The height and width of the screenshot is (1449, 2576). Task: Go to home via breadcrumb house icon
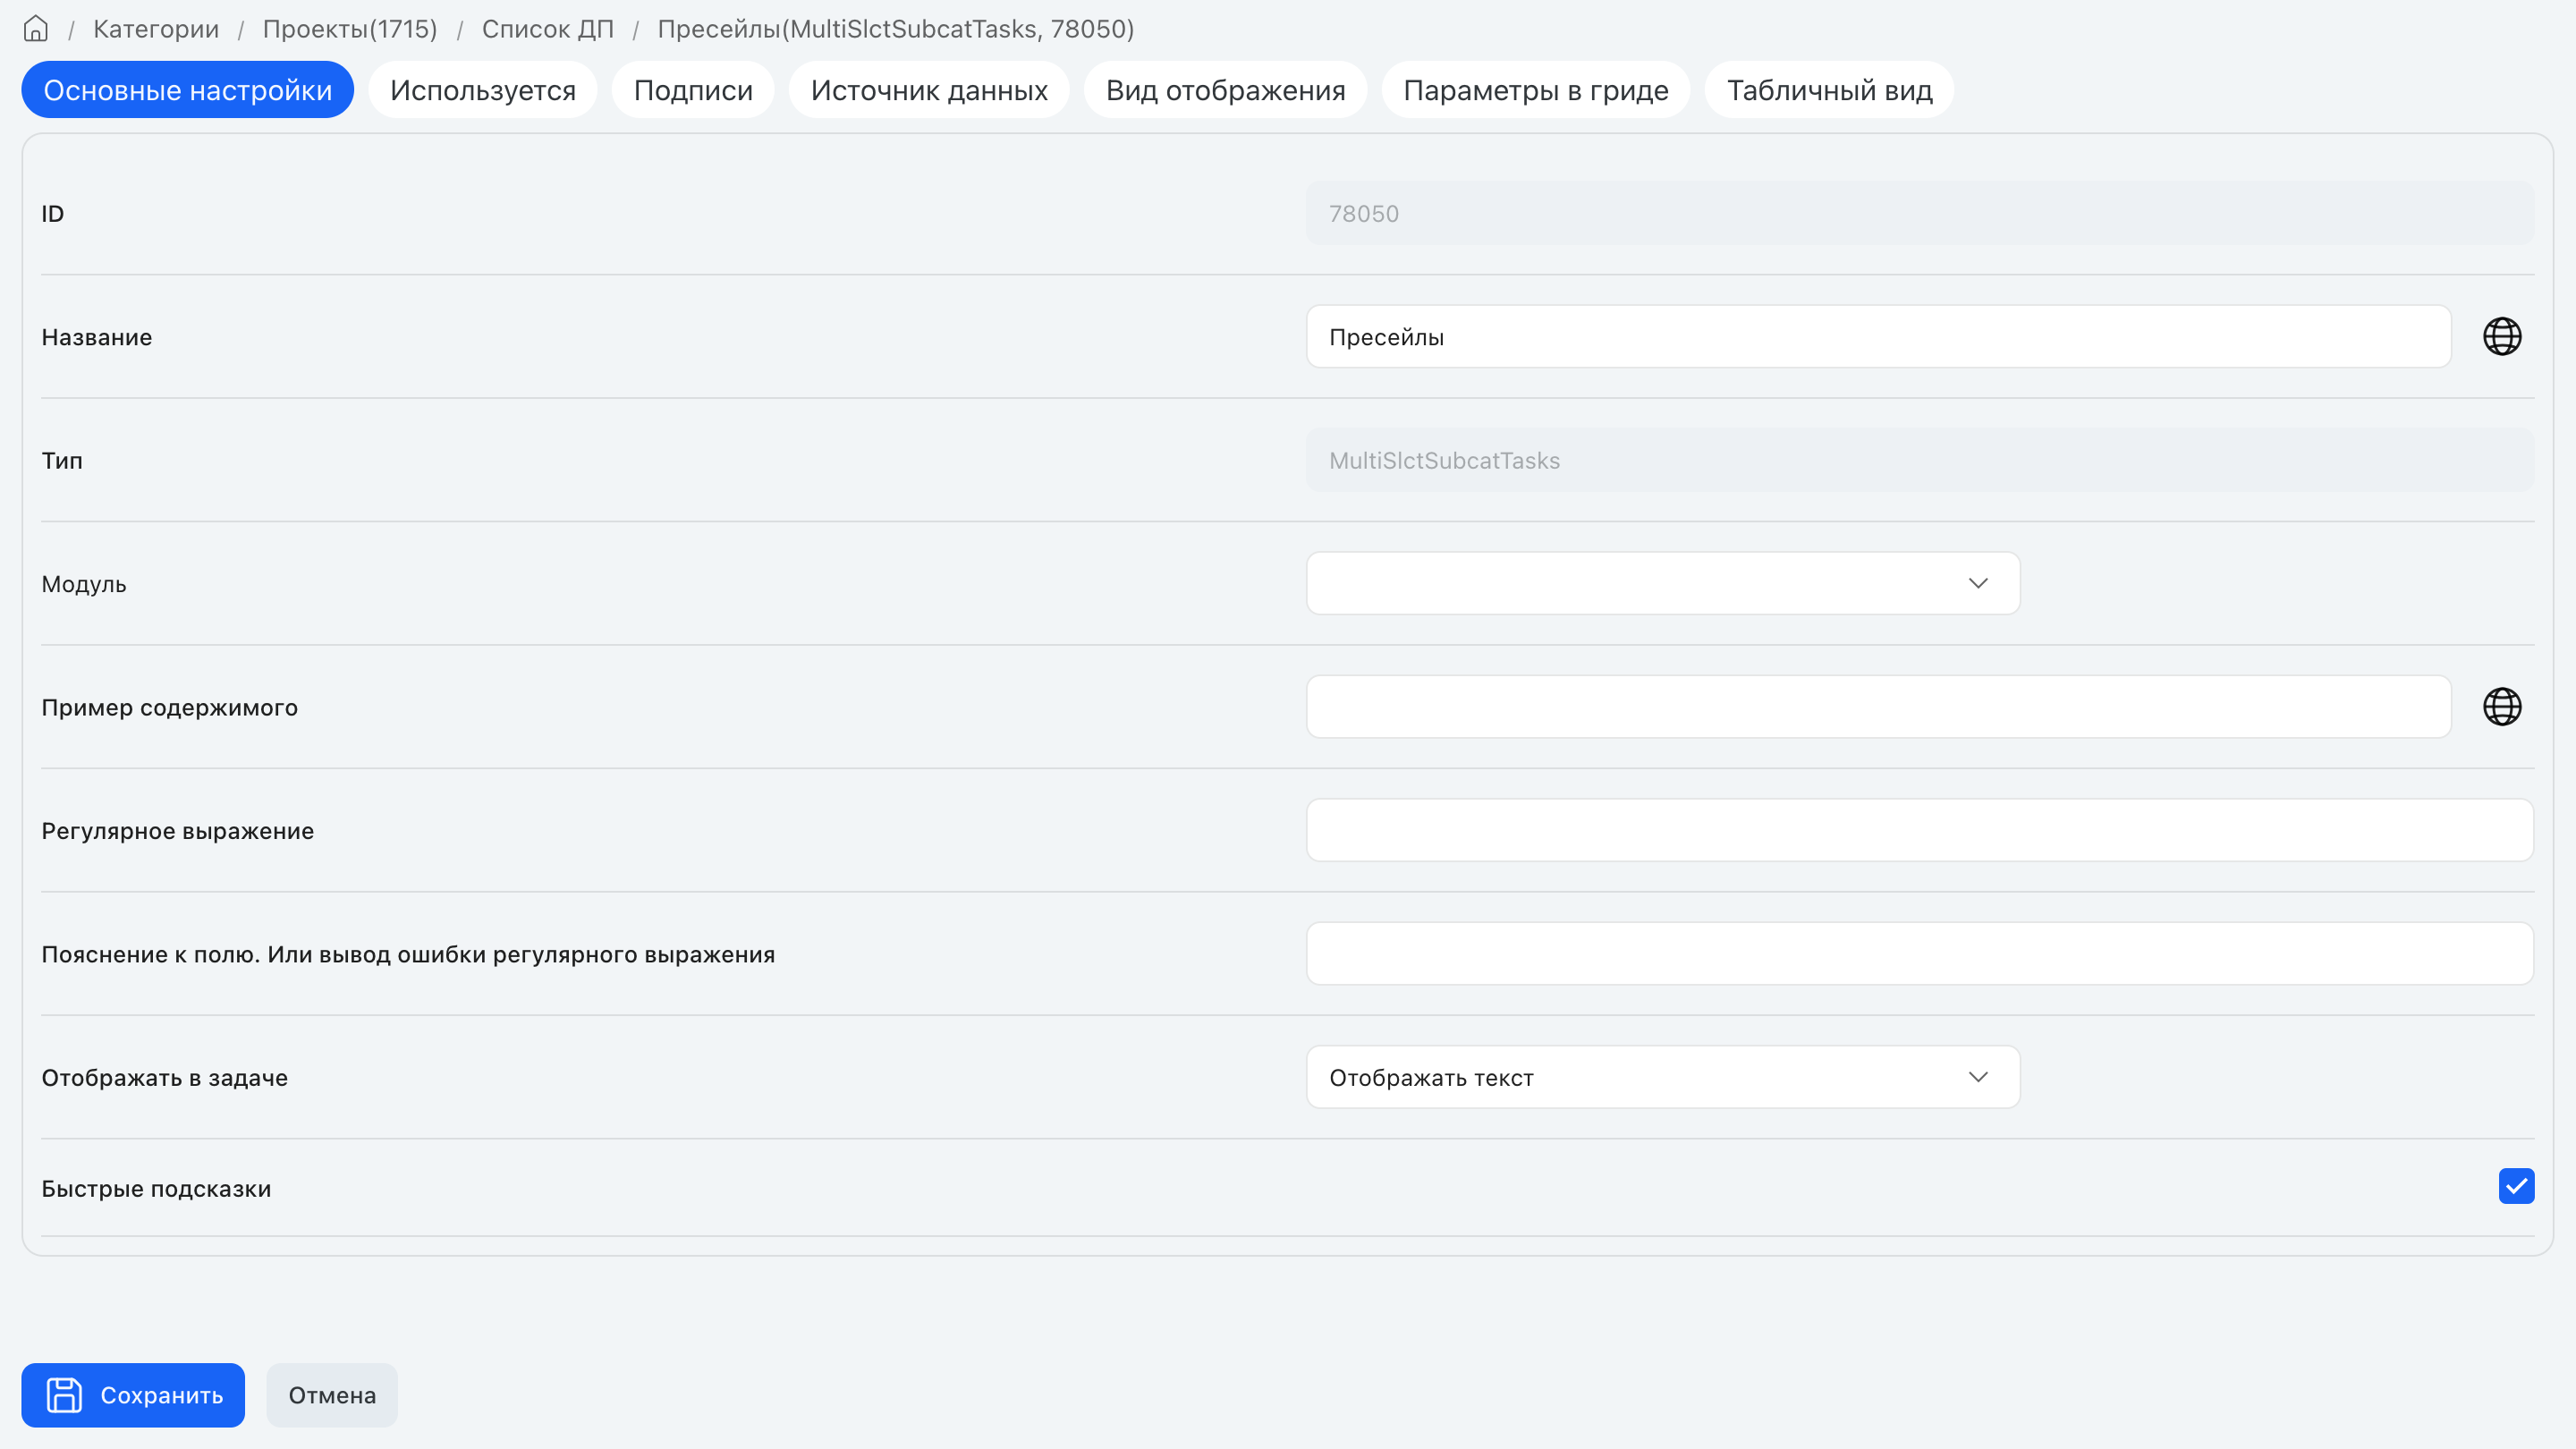tap(36, 29)
